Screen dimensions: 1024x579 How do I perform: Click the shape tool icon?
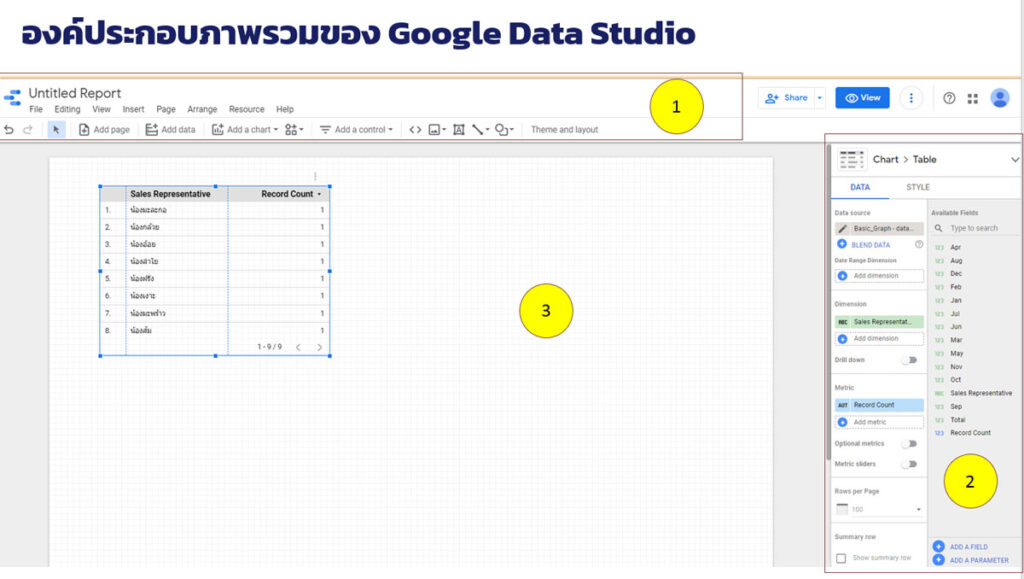pos(504,130)
